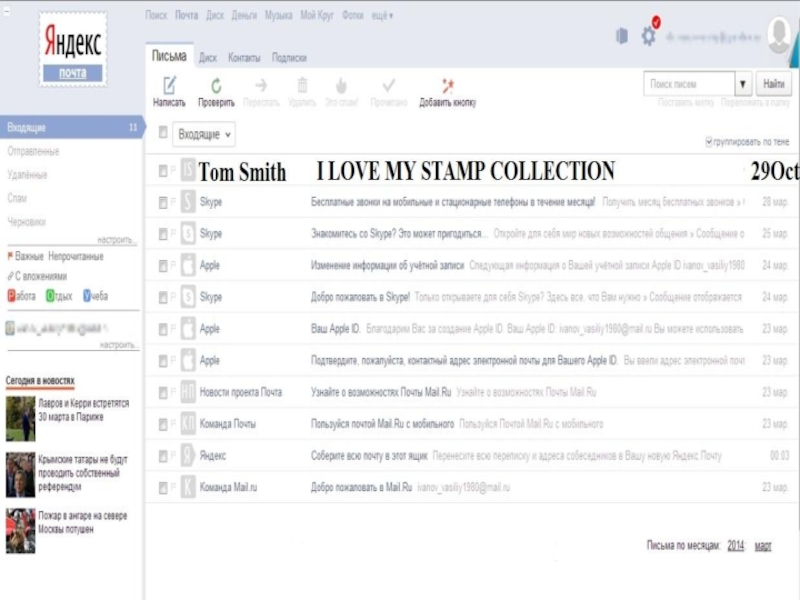Open Деньги in the top service bar
This screenshot has width=800, height=600.
244,15
